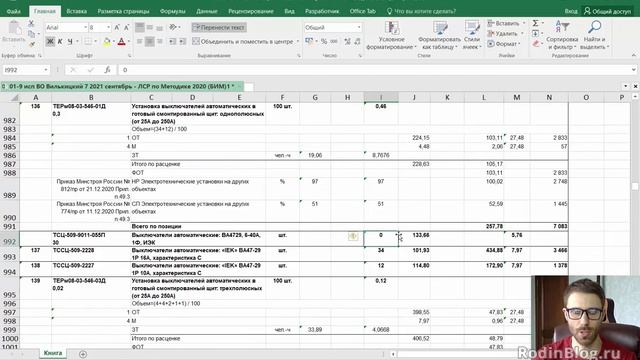640x360 pixels.
Task: Click the text orientation icon
Action: tap(173, 27)
